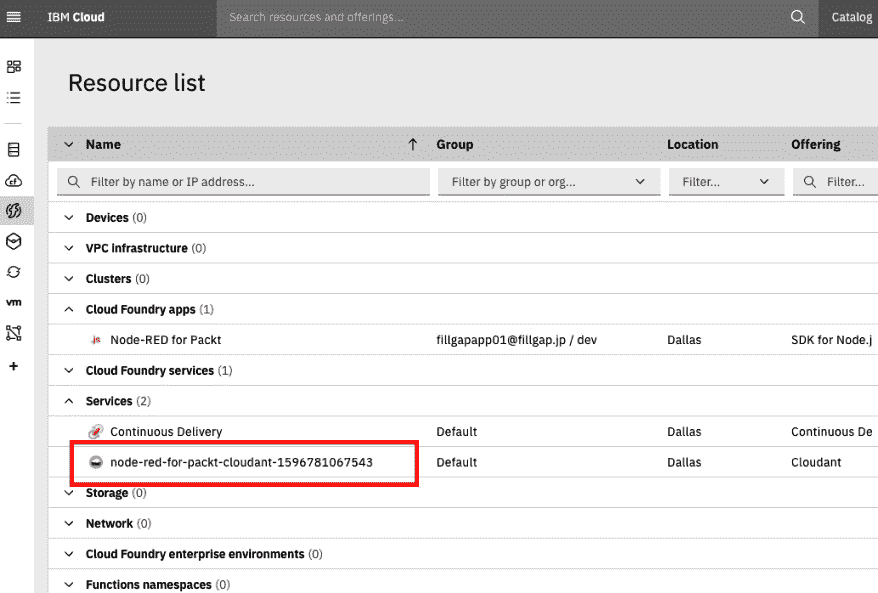Click the Location column header
The image size is (878, 593).
point(693,144)
